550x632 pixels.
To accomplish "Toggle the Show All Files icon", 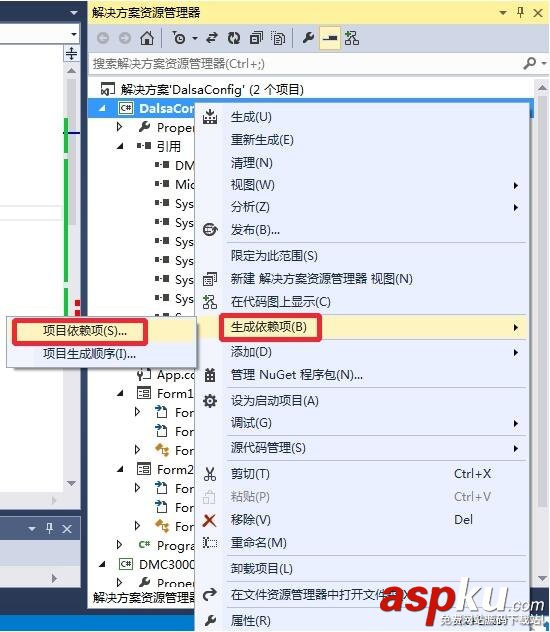I will point(278,38).
